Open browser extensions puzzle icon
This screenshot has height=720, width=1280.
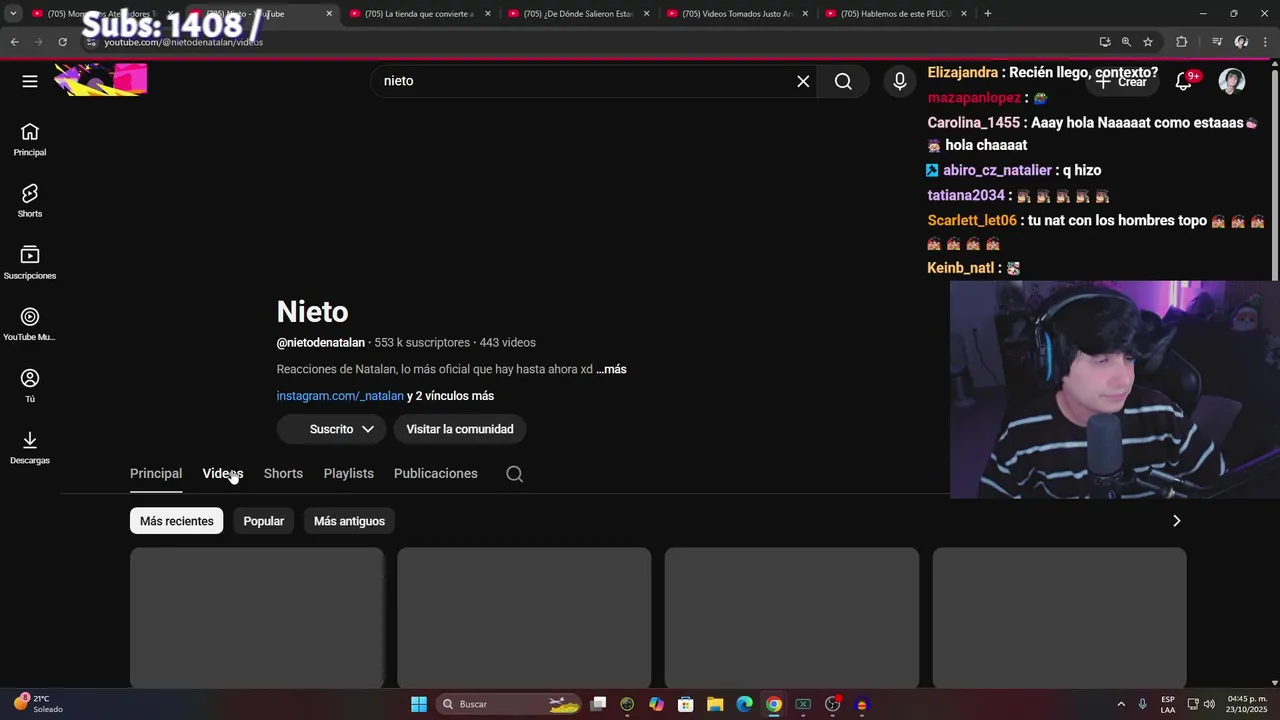(x=1182, y=42)
